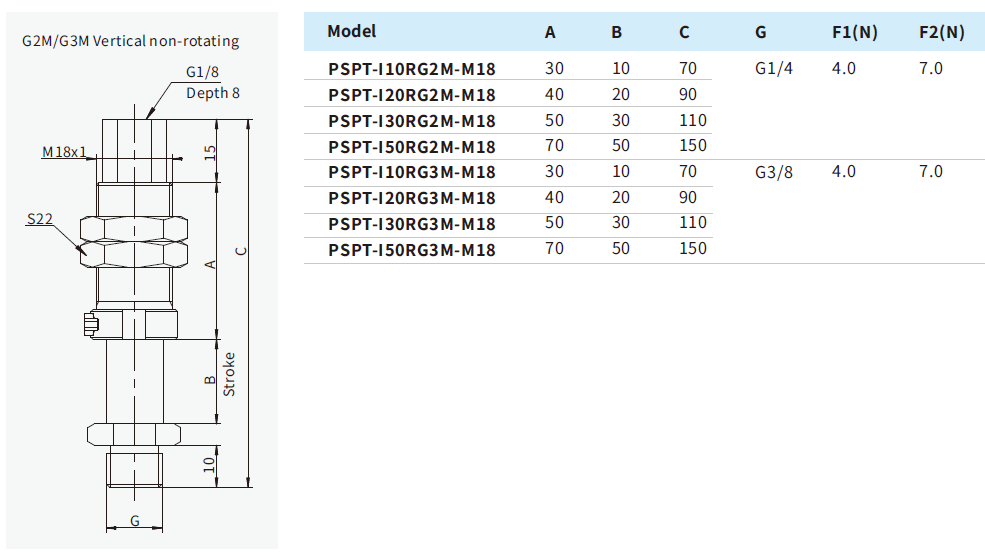Click the Model column header
The height and width of the screenshot is (553, 985).
click(352, 31)
